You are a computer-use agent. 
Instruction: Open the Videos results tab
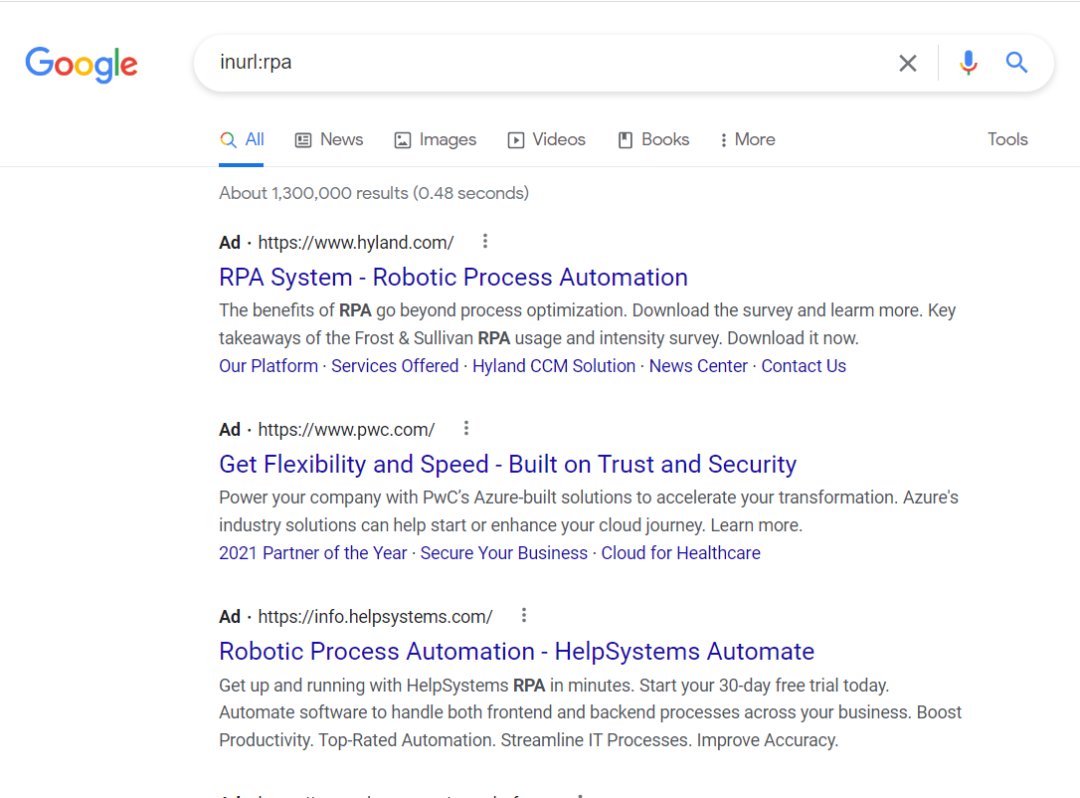(x=546, y=140)
